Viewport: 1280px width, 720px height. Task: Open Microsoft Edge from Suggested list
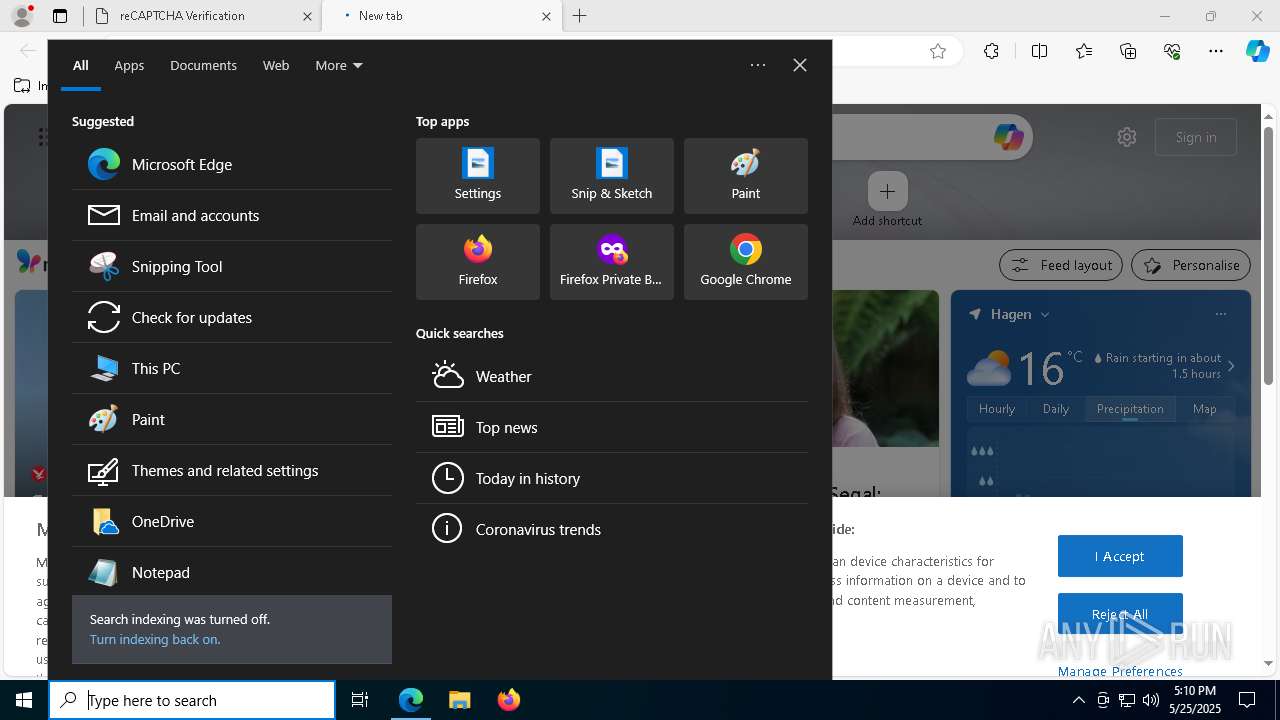[232, 164]
